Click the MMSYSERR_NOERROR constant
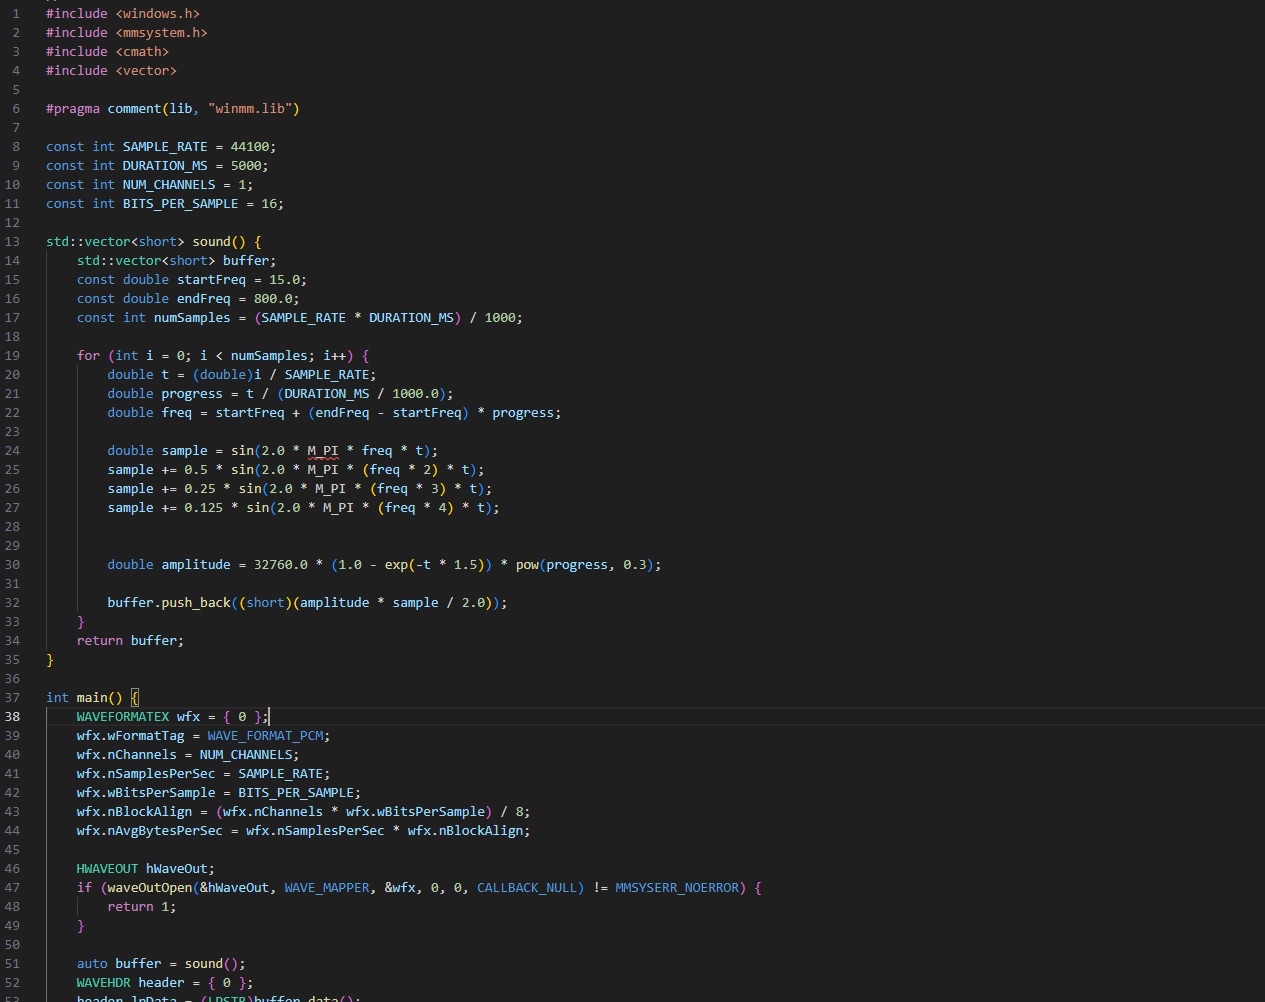 click(x=677, y=888)
